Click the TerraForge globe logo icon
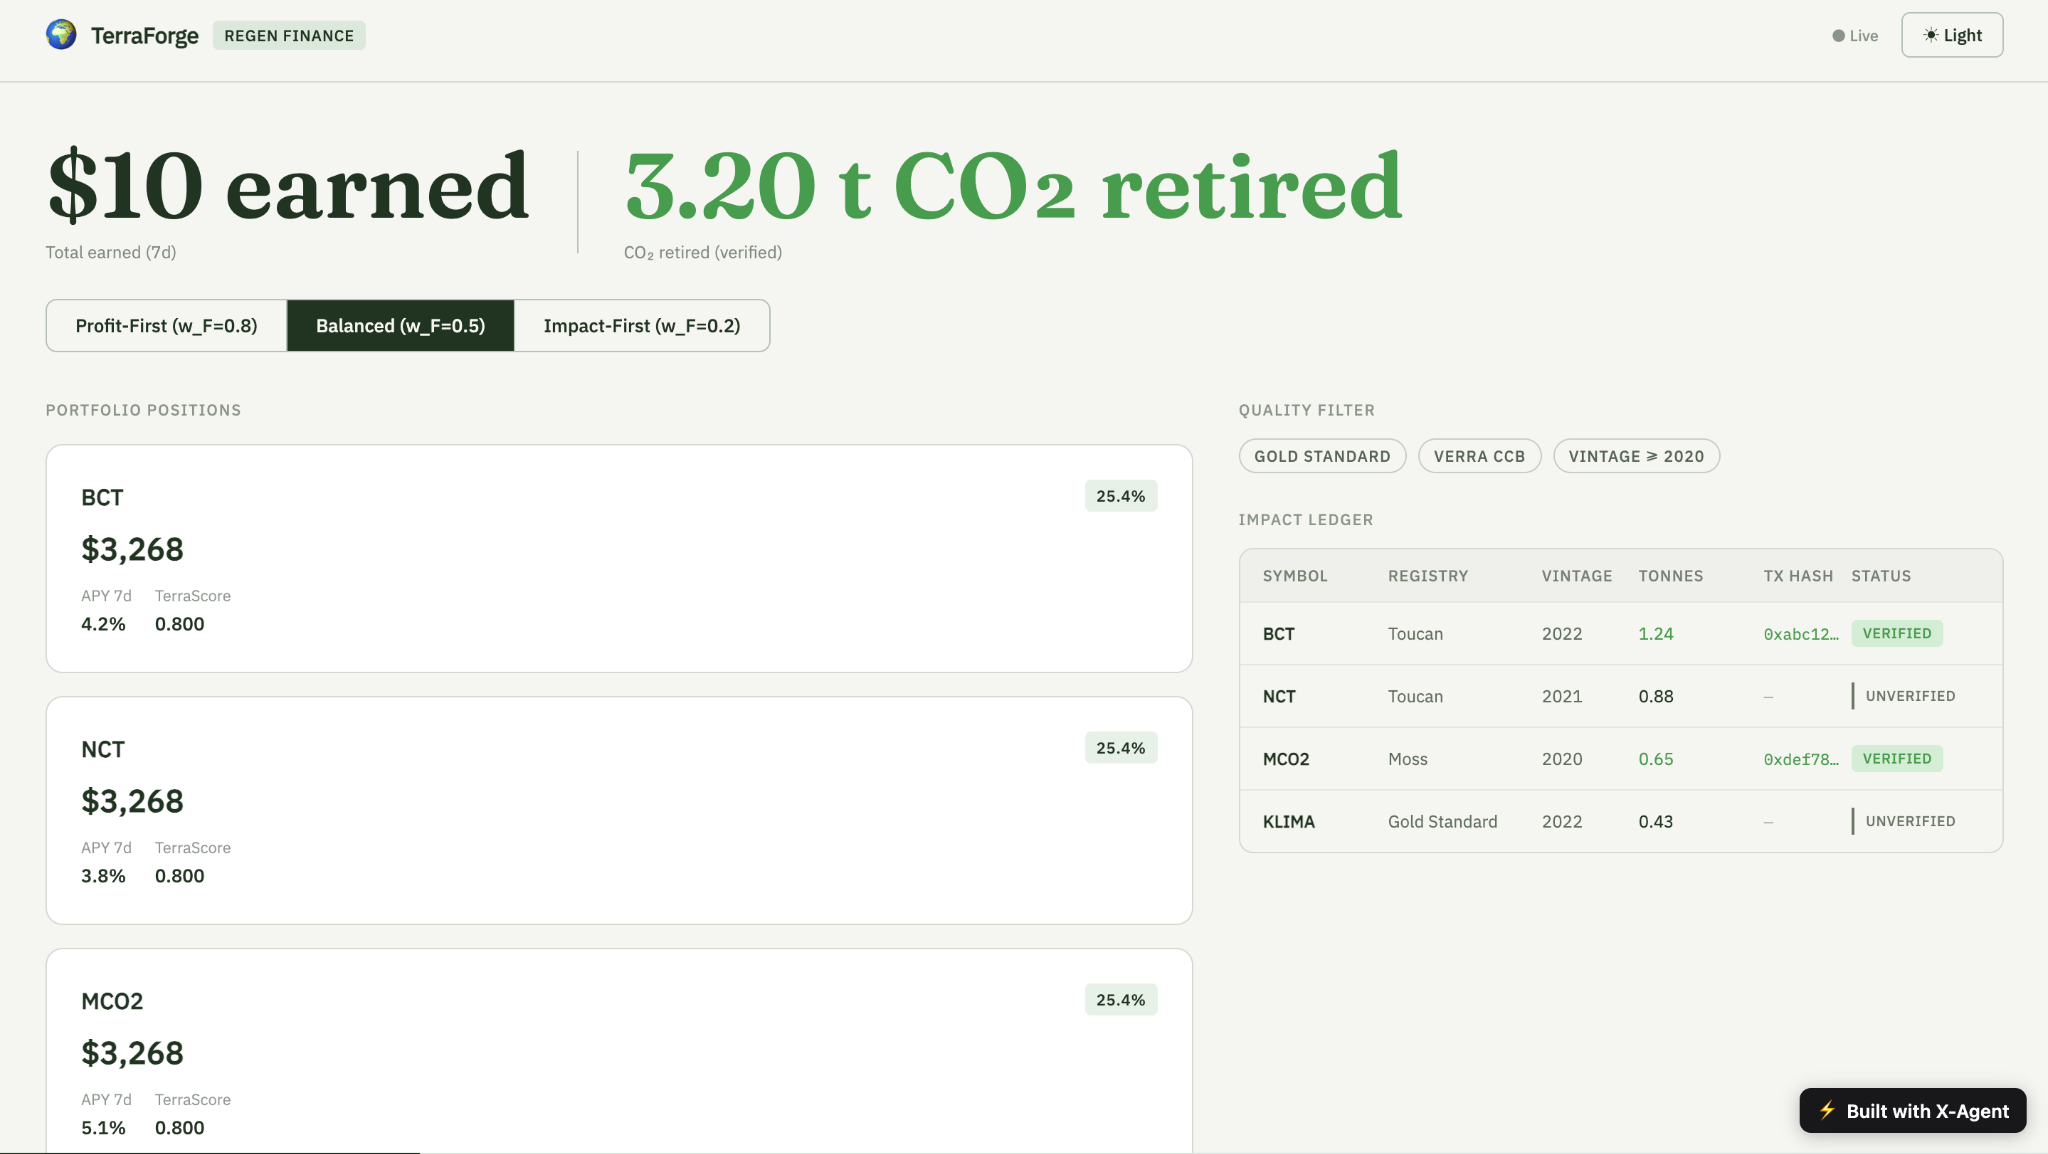The image size is (2048, 1154). point(61,35)
